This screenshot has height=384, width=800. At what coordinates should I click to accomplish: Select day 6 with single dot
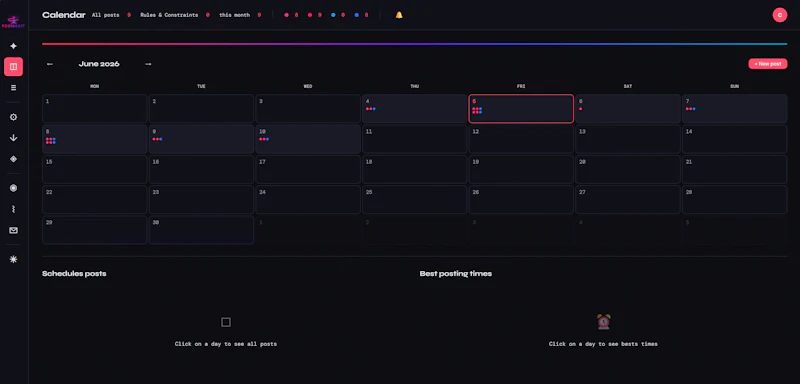click(x=628, y=109)
